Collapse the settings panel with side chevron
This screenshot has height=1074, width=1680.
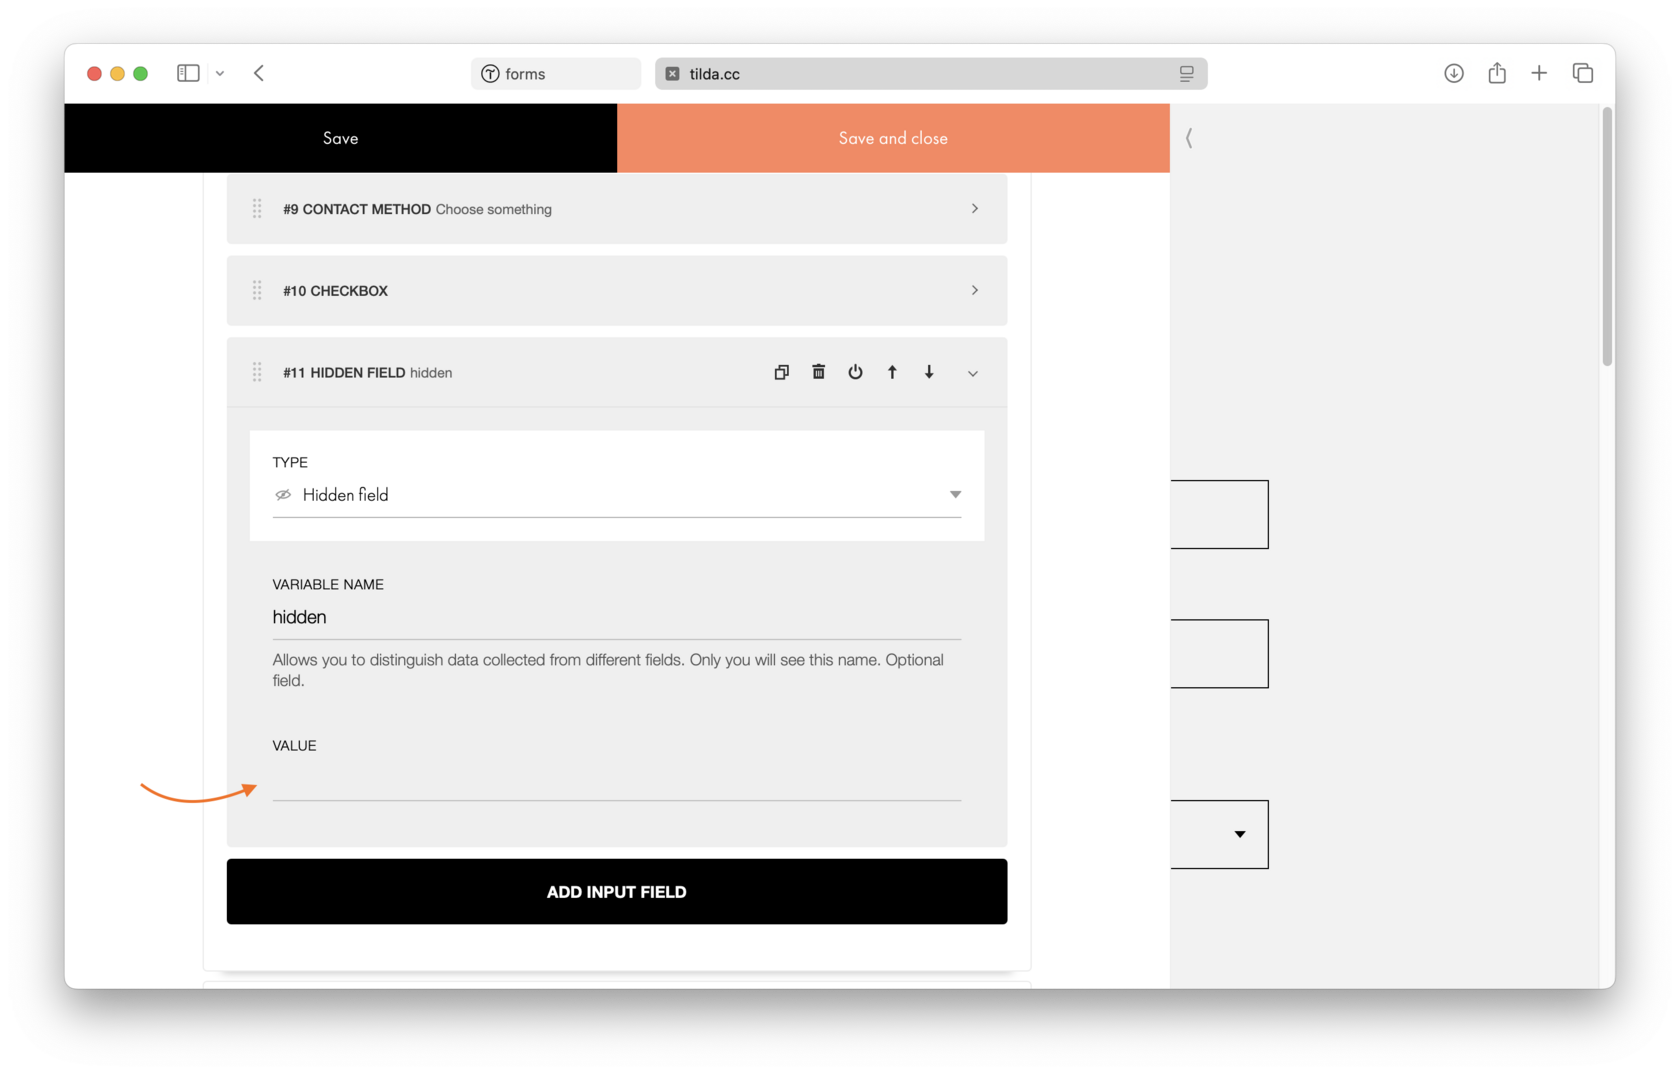[1189, 138]
